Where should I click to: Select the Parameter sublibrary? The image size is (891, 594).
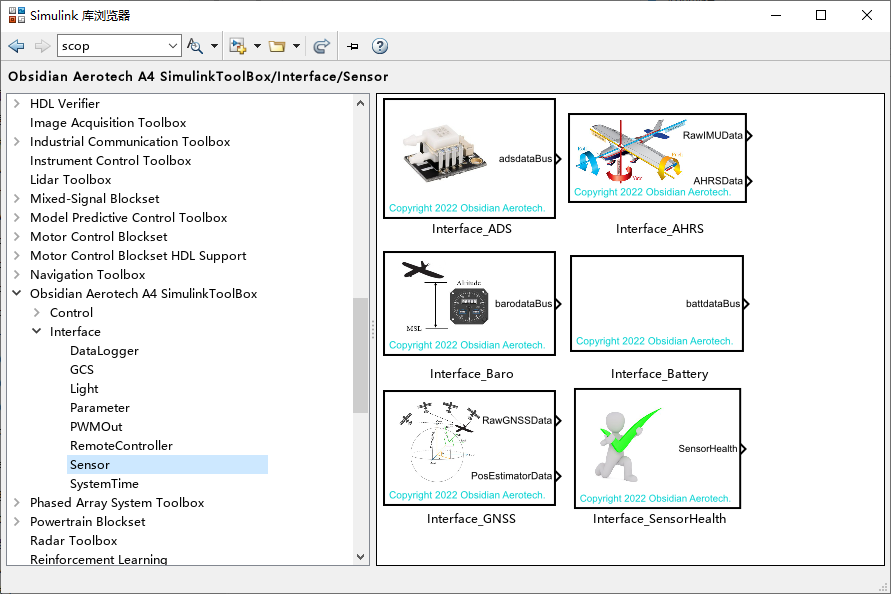click(x=99, y=408)
